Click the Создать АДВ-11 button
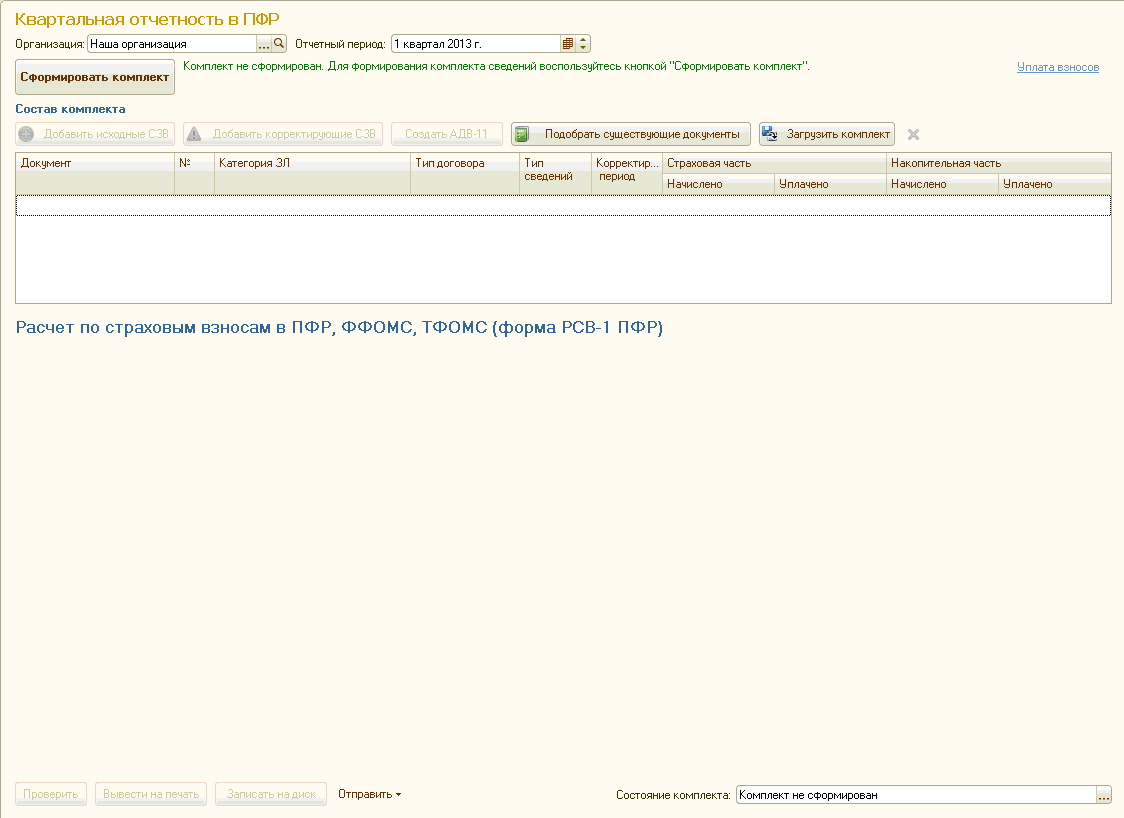This screenshot has height=818, width=1124. click(x=446, y=134)
